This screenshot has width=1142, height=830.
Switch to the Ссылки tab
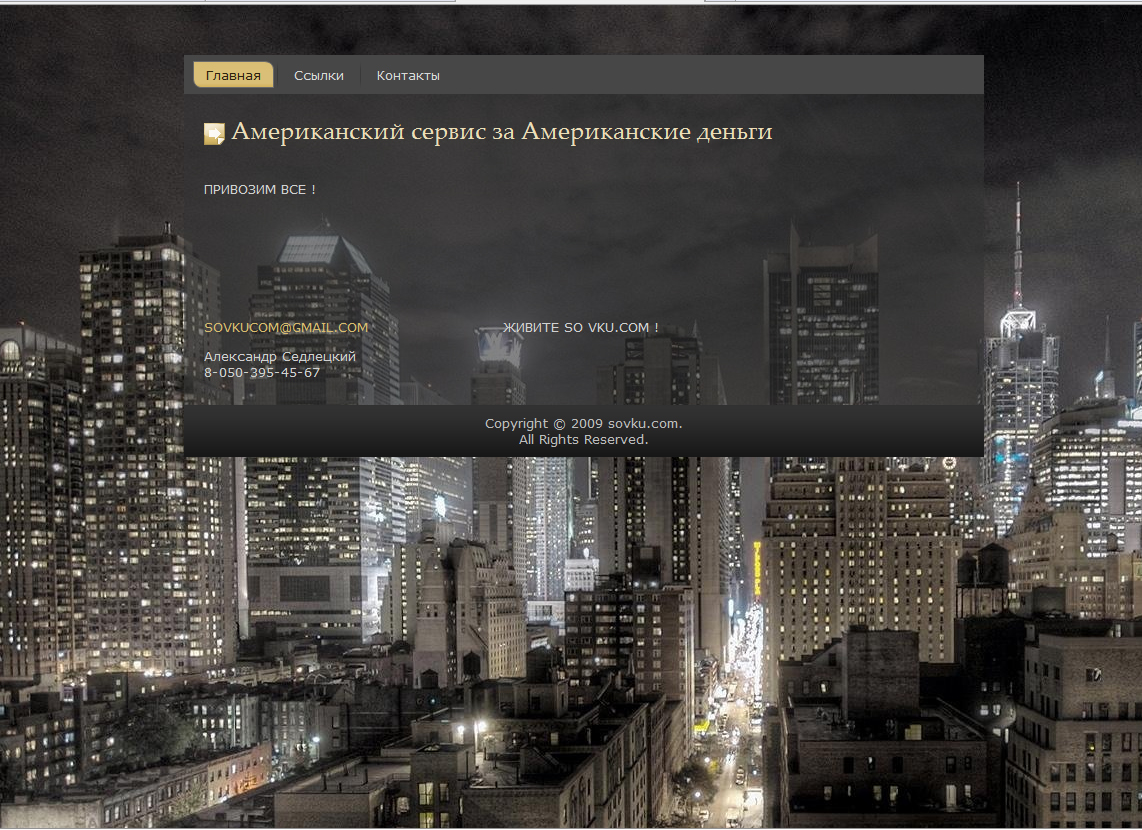pos(319,74)
